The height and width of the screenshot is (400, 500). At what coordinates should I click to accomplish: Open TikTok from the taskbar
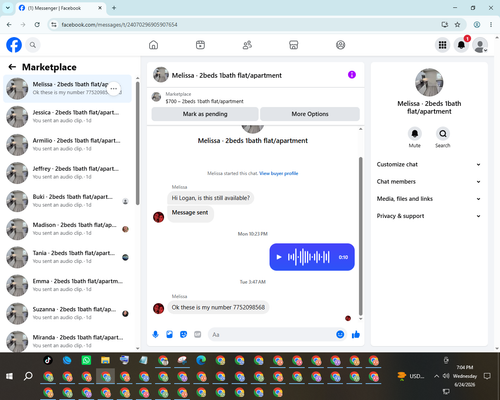48,360
